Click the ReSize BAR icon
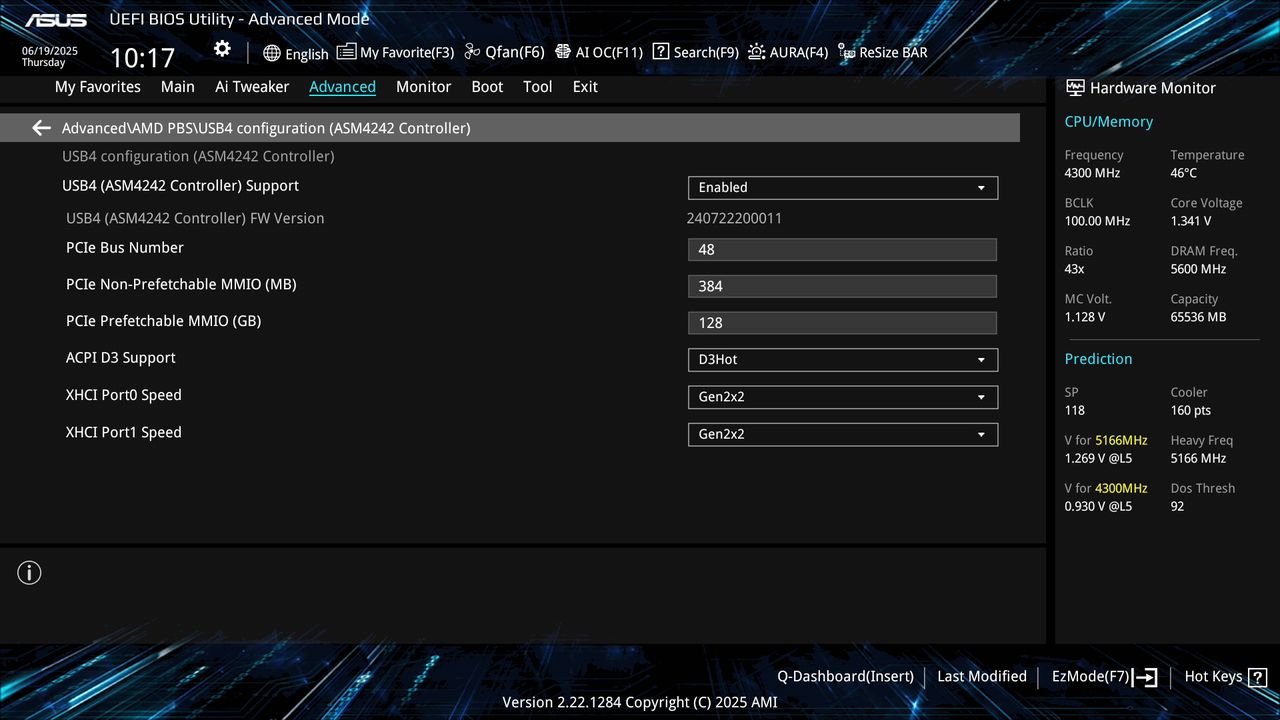The height and width of the screenshot is (720, 1280). point(882,52)
